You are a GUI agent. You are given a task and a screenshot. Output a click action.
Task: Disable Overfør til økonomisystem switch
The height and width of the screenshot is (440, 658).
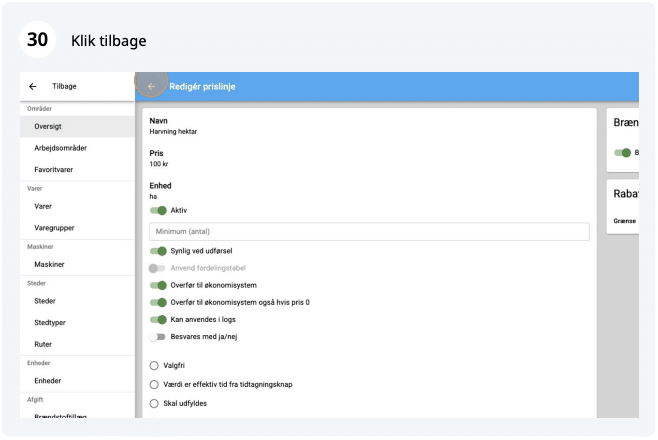(158, 285)
